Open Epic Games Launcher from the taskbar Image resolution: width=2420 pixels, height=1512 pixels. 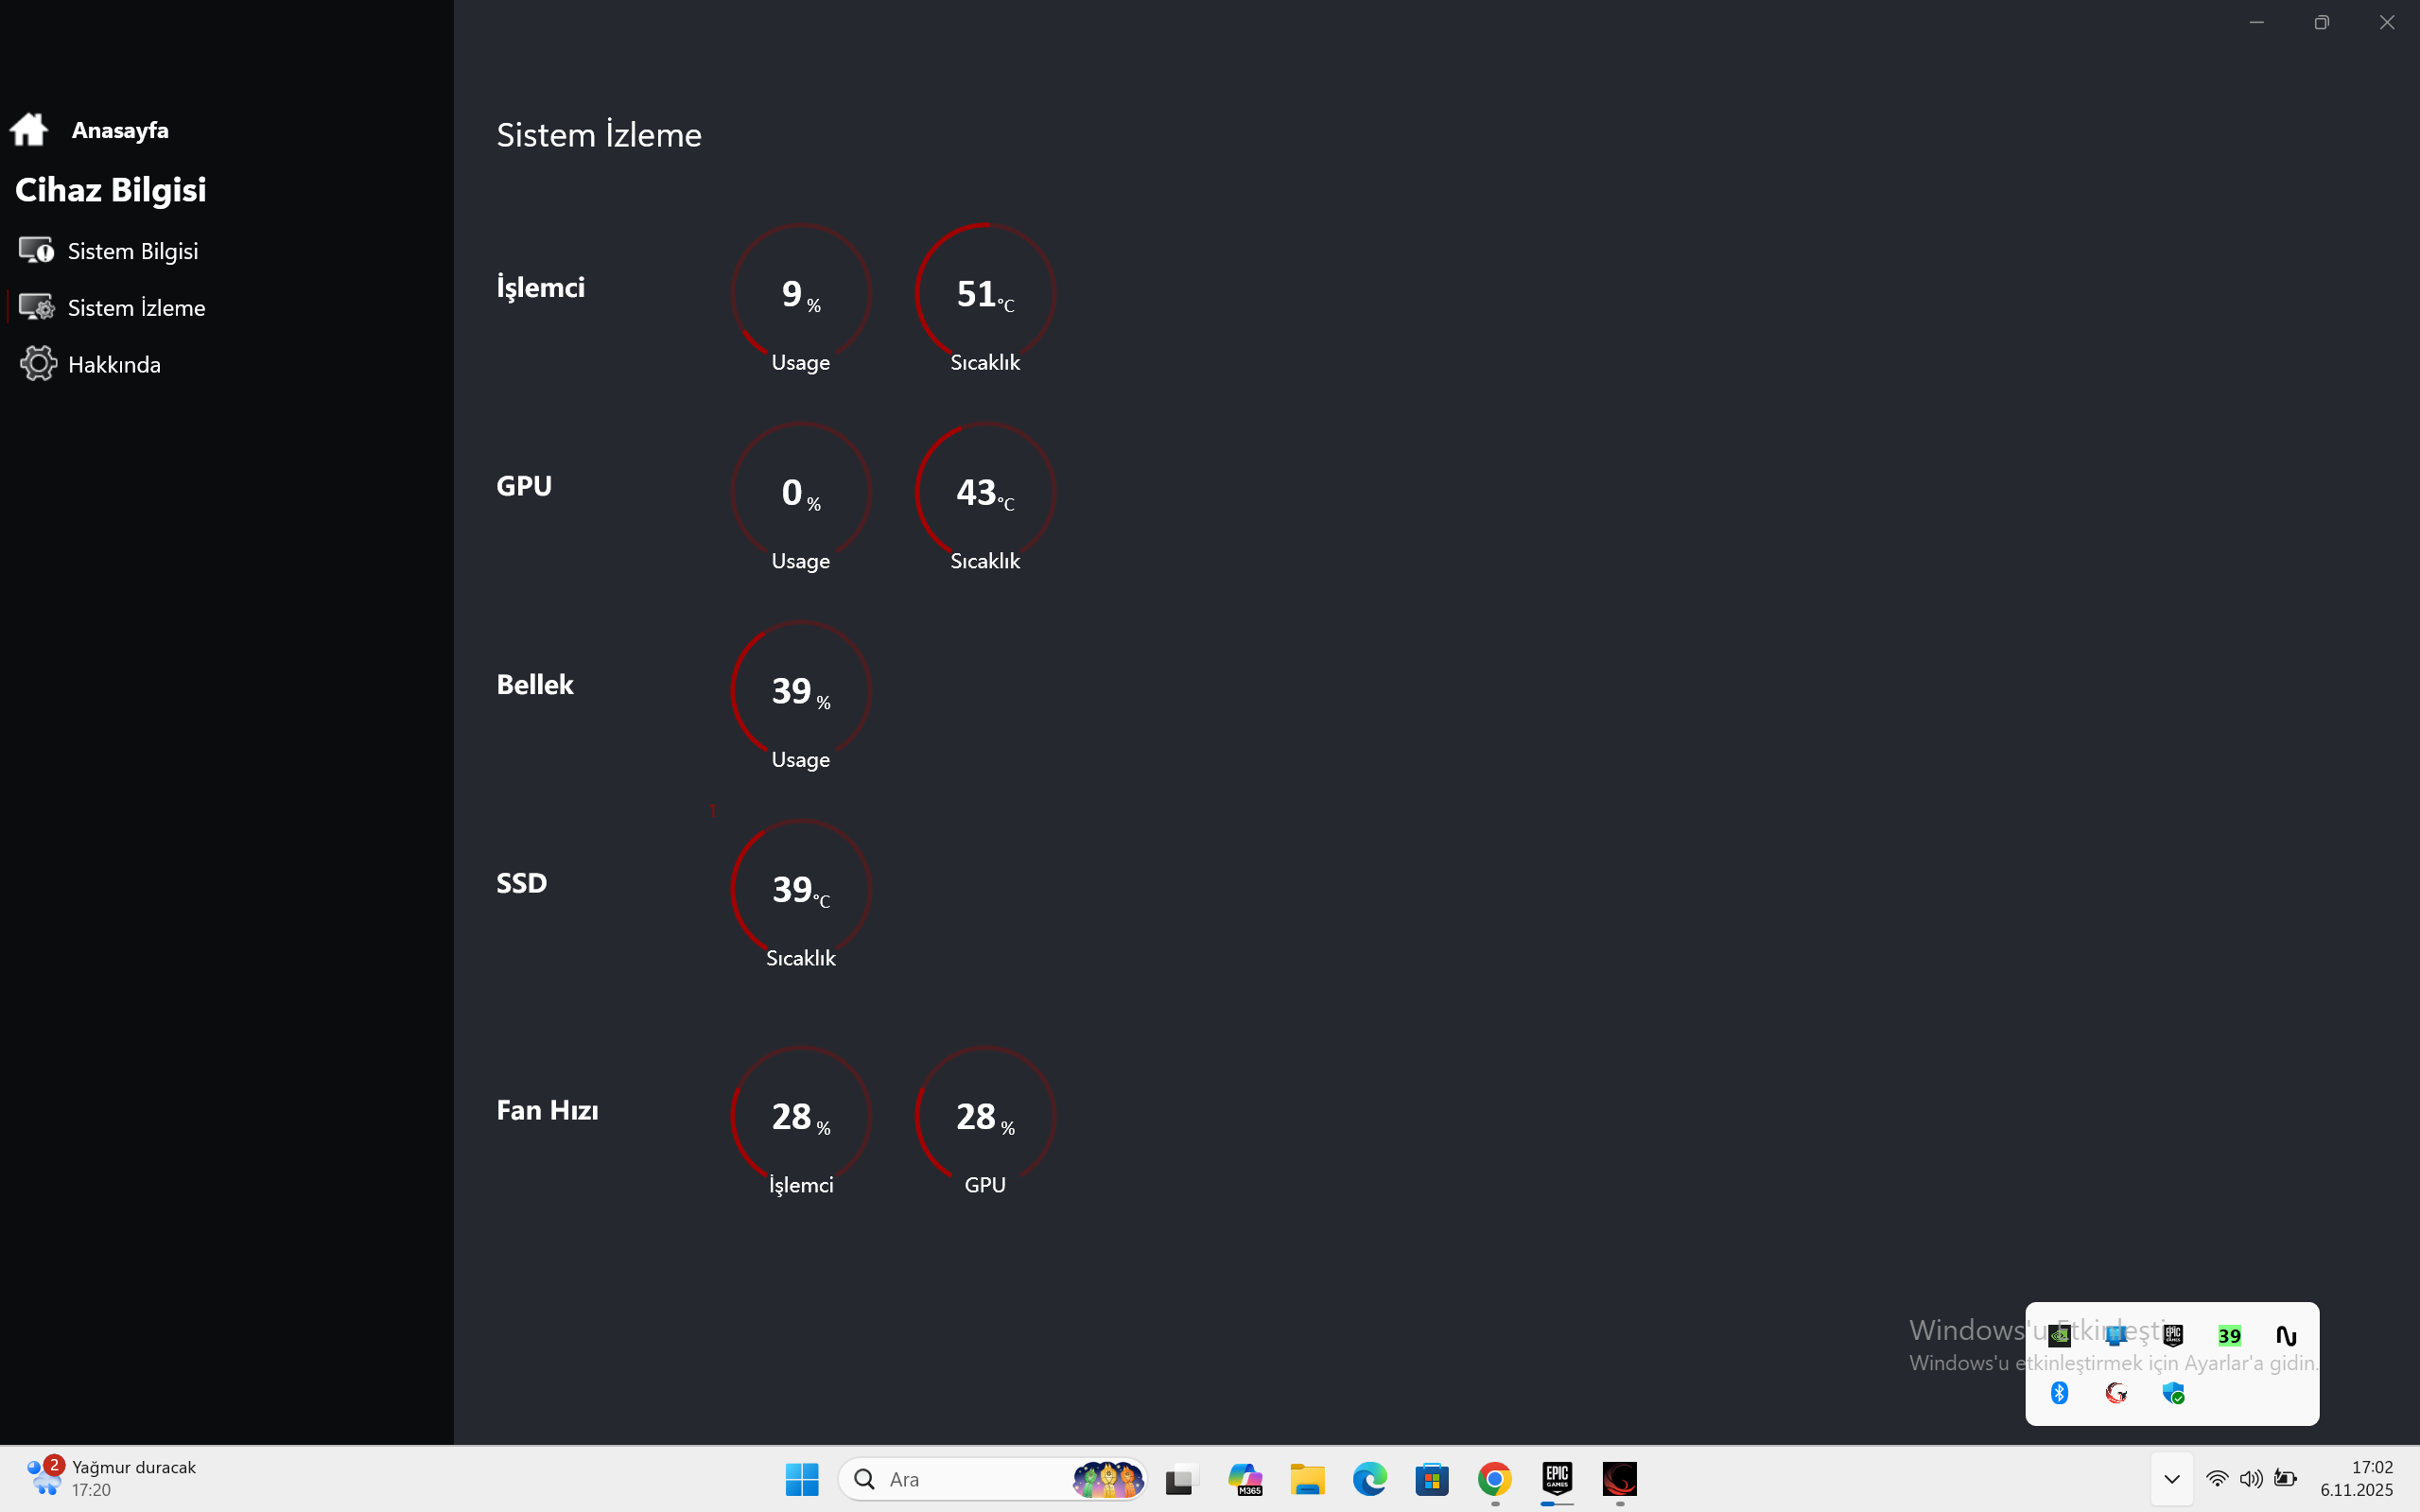(1557, 1479)
